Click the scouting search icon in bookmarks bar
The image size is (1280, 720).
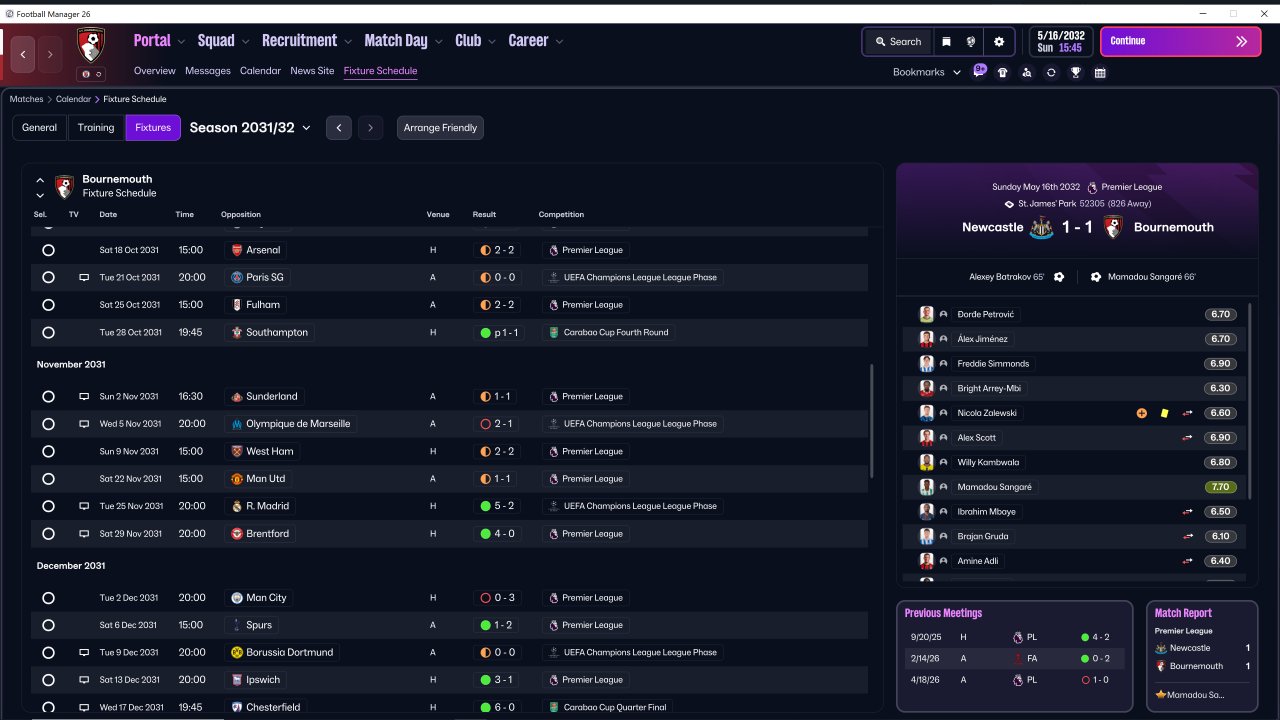(1027, 73)
